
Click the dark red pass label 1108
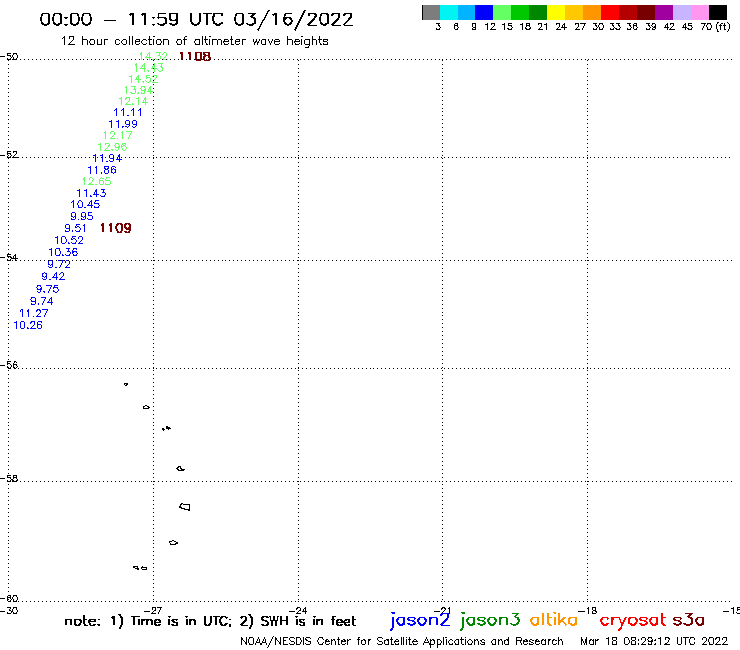point(195,56)
